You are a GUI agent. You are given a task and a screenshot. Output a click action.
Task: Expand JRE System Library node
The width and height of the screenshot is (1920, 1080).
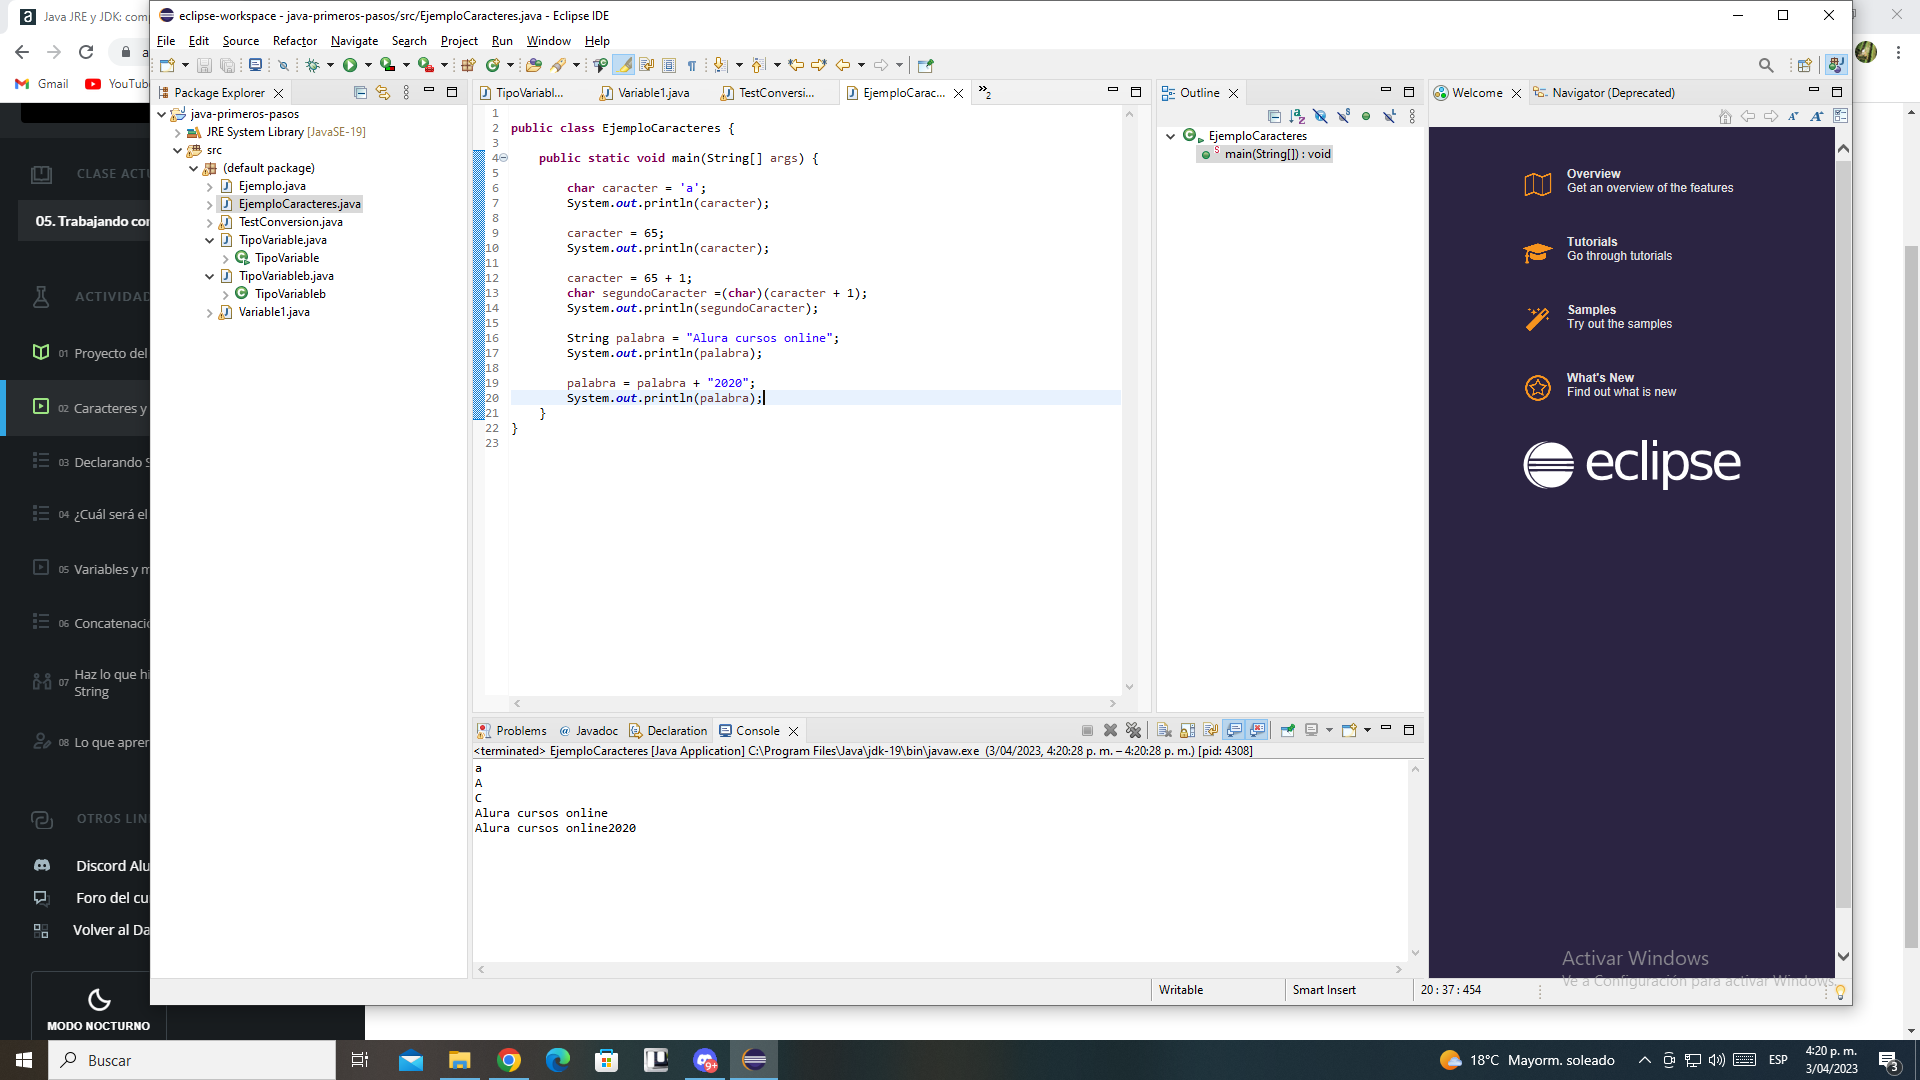pyautogui.click(x=177, y=132)
